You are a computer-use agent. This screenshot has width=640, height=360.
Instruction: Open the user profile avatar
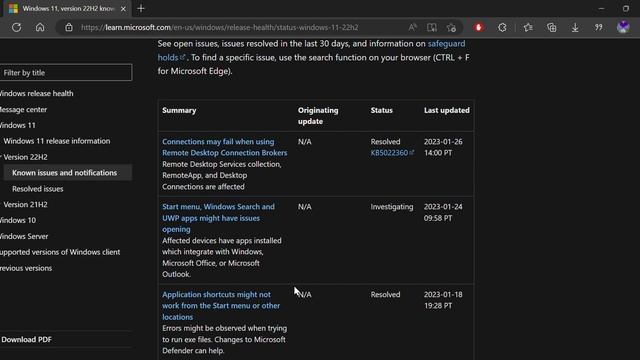(623, 27)
